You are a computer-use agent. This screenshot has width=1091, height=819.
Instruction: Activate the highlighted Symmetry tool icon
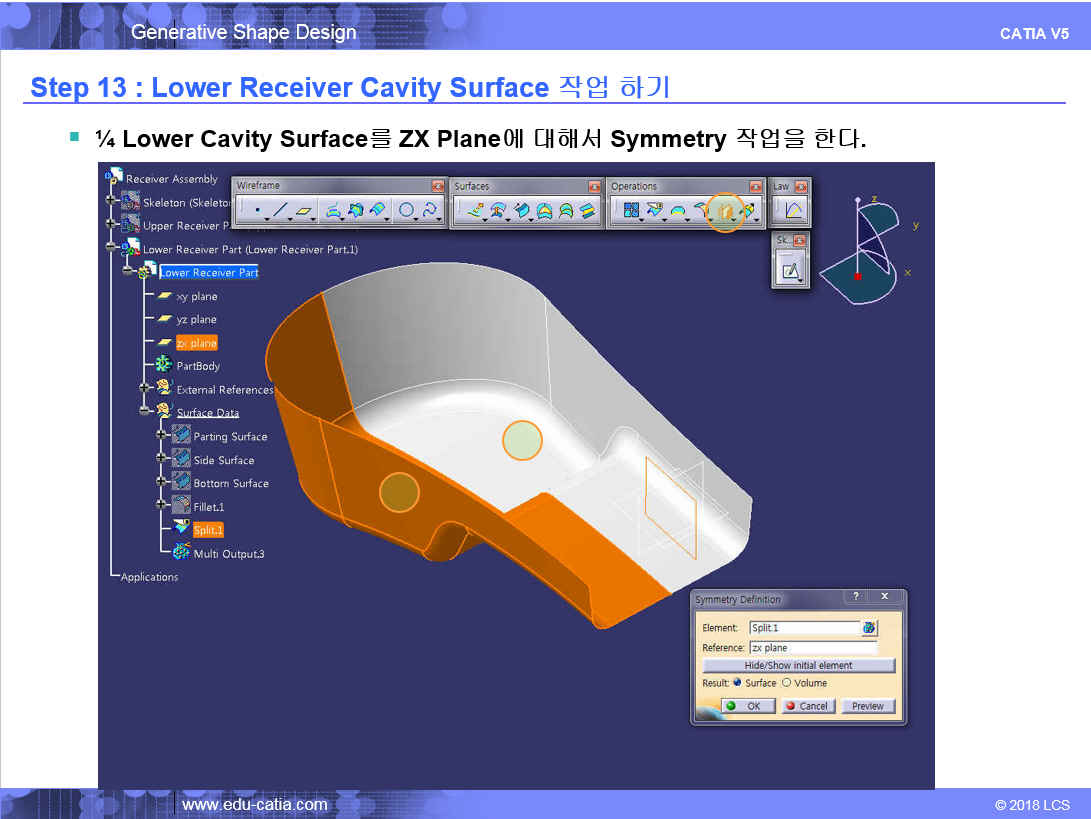click(x=725, y=211)
